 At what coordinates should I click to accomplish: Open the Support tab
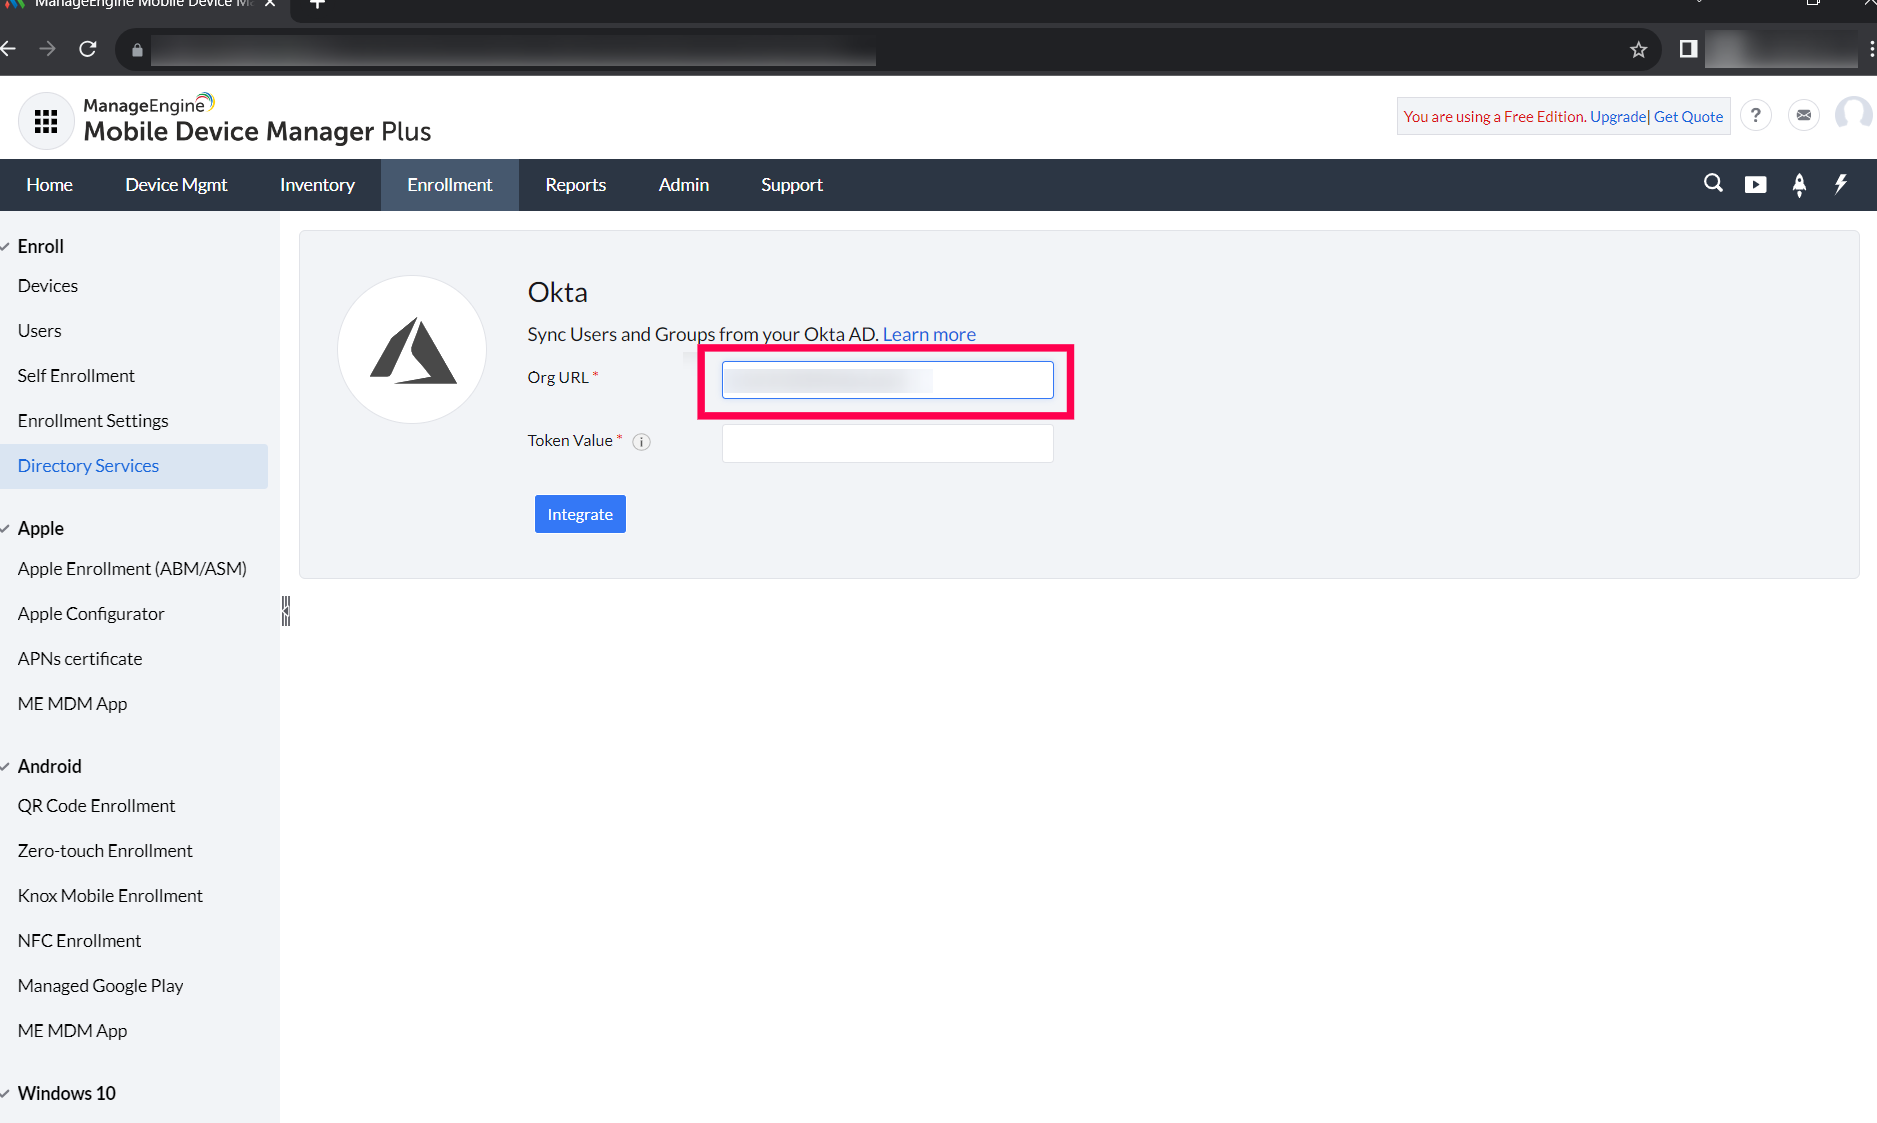pos(792,185)
